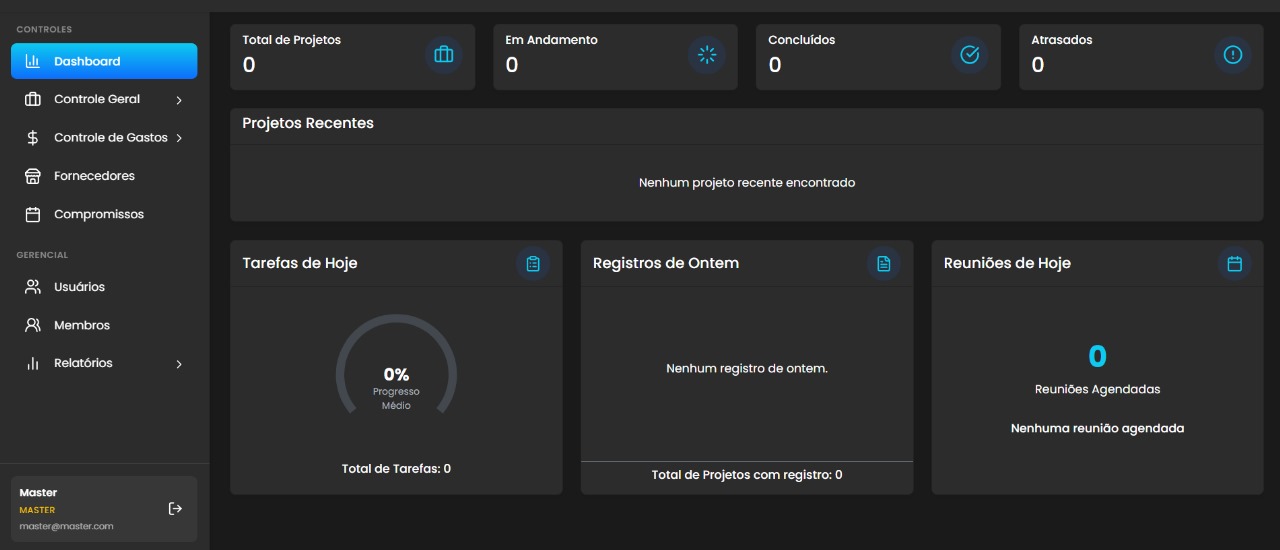Viewport: 1280px width, 550px height.
Task: Click the store icon next to Fornecedores
Action: pyautogui.click(x=33, y=176)
